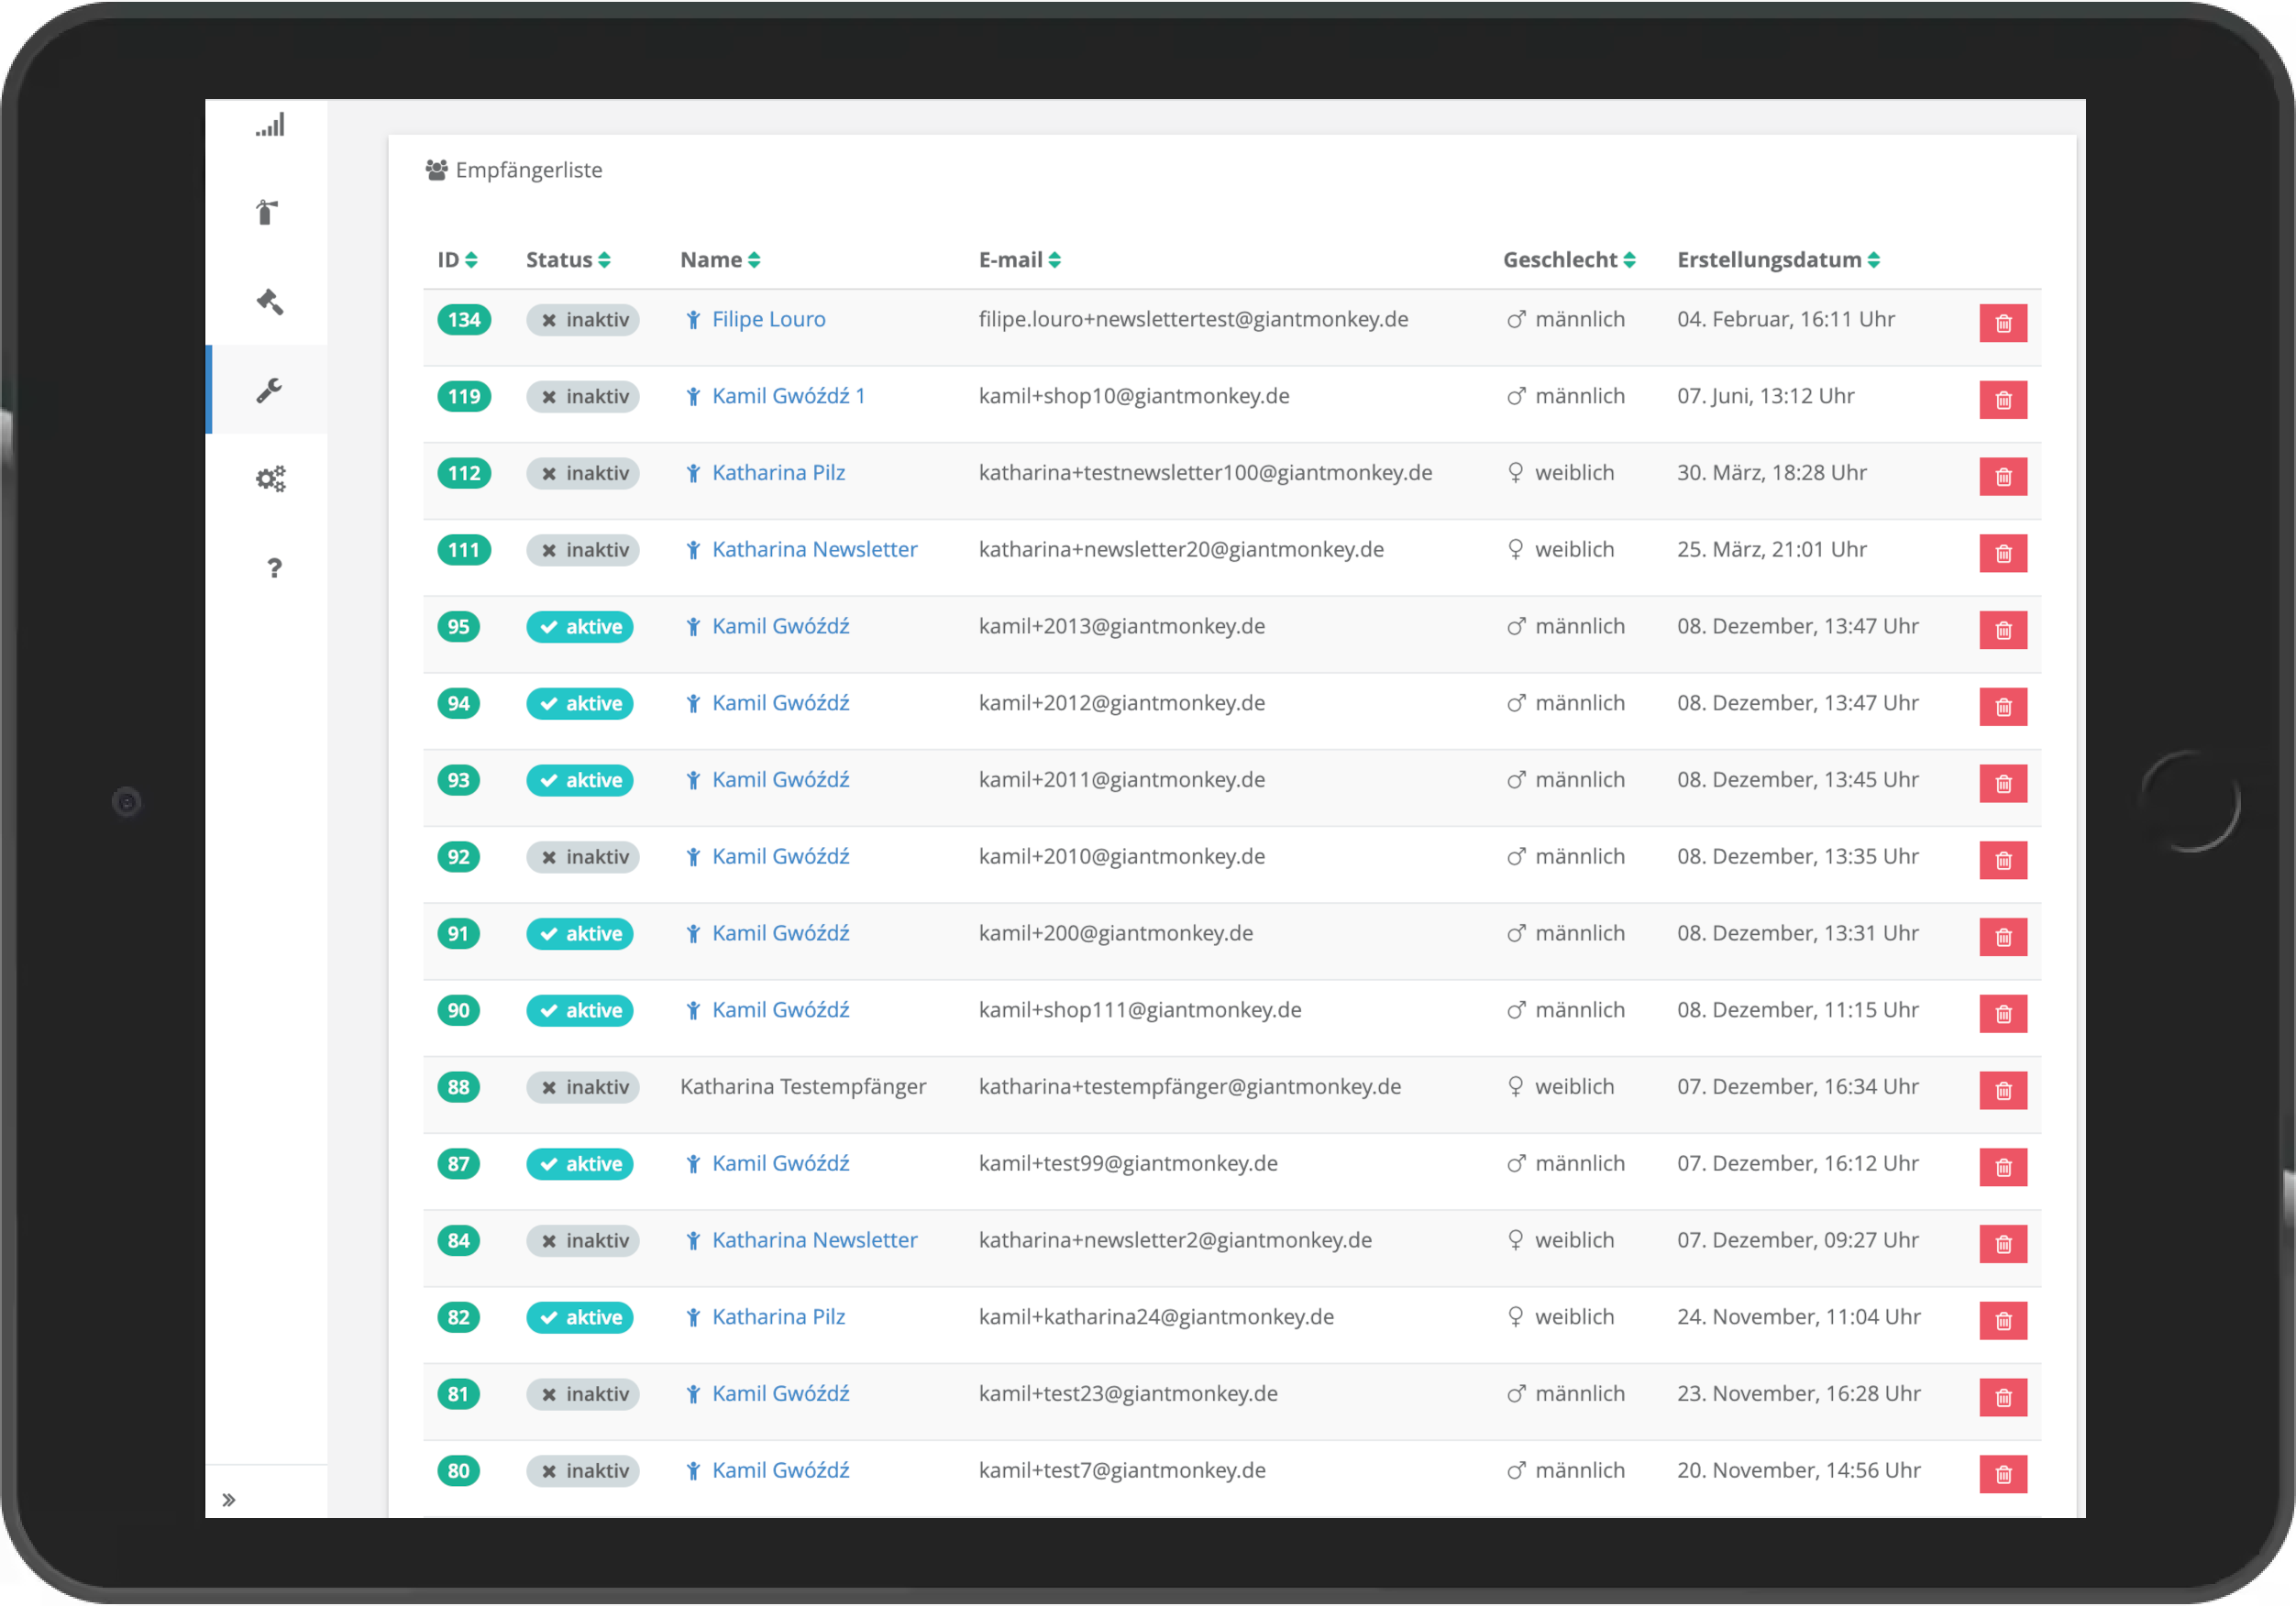The height and width of the screenshot is (1606, 2296).
Task: Click email kamil+test7@giantmonkey.de
Action: tap(1122, 1470)
